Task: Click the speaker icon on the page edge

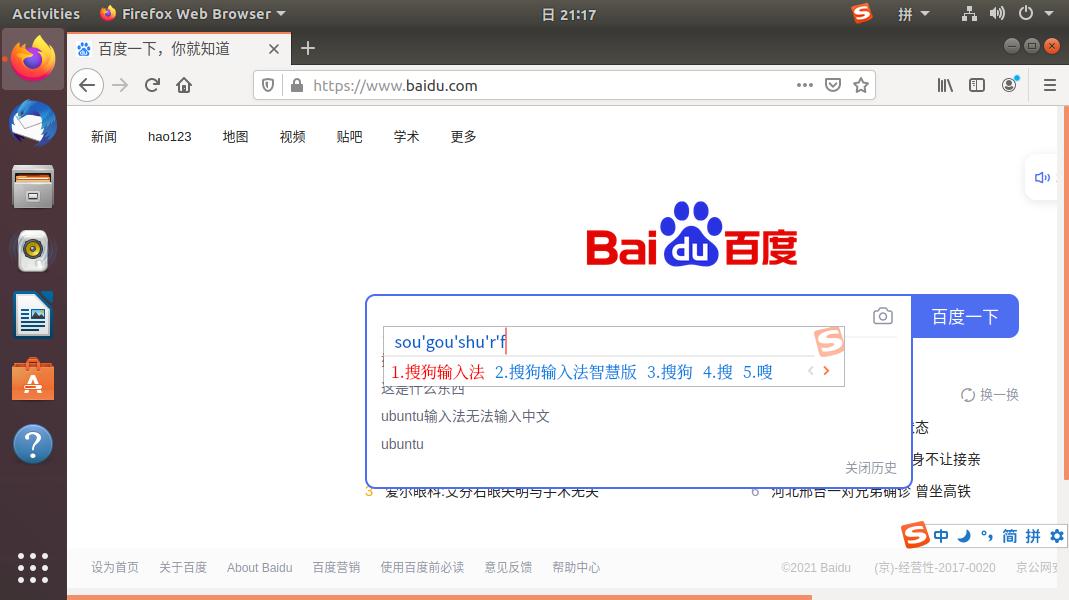Action: [x=1043, y=177]
